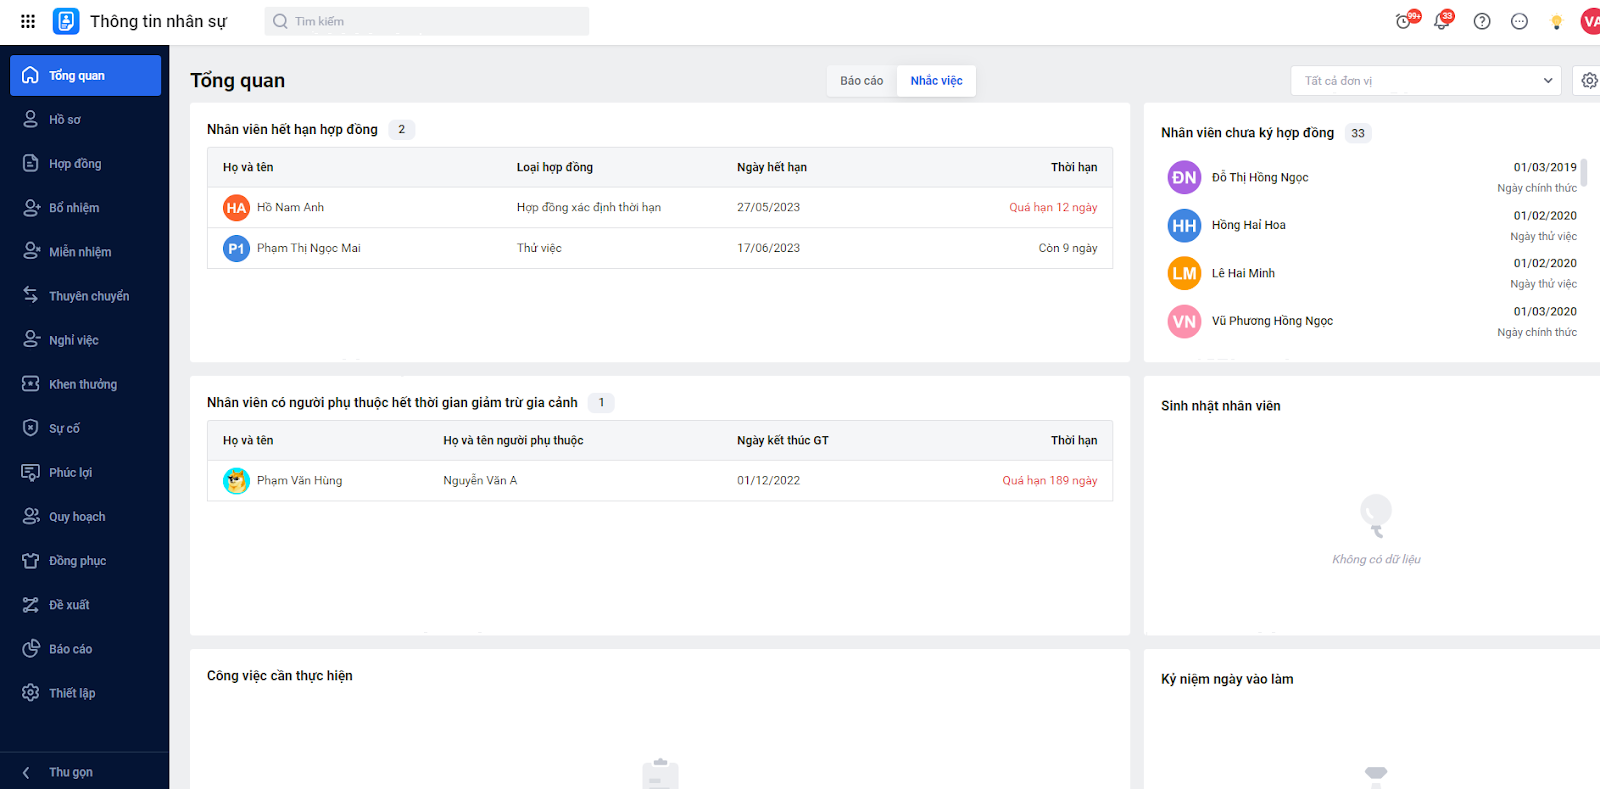
Task: Click the Thông tin nhân sự app logo
Action: click(x=66, y=21)
